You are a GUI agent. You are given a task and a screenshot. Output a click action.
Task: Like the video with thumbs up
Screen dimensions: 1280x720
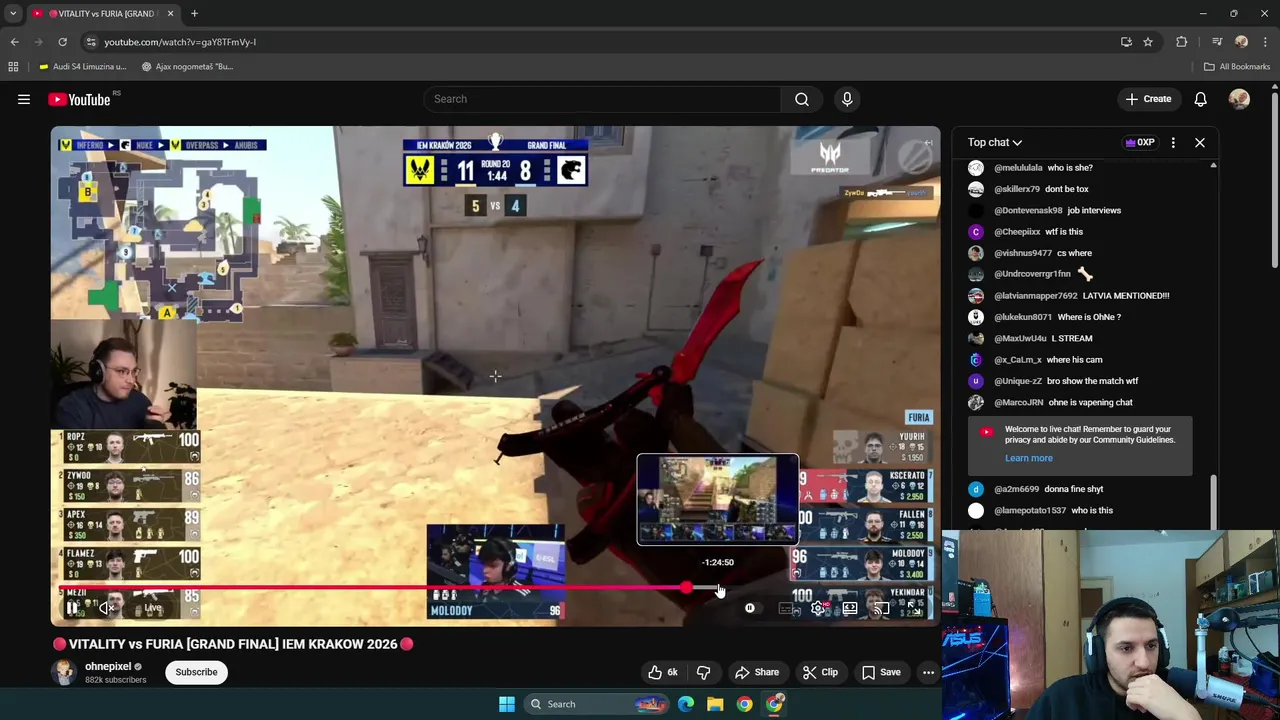pos(663,672)
